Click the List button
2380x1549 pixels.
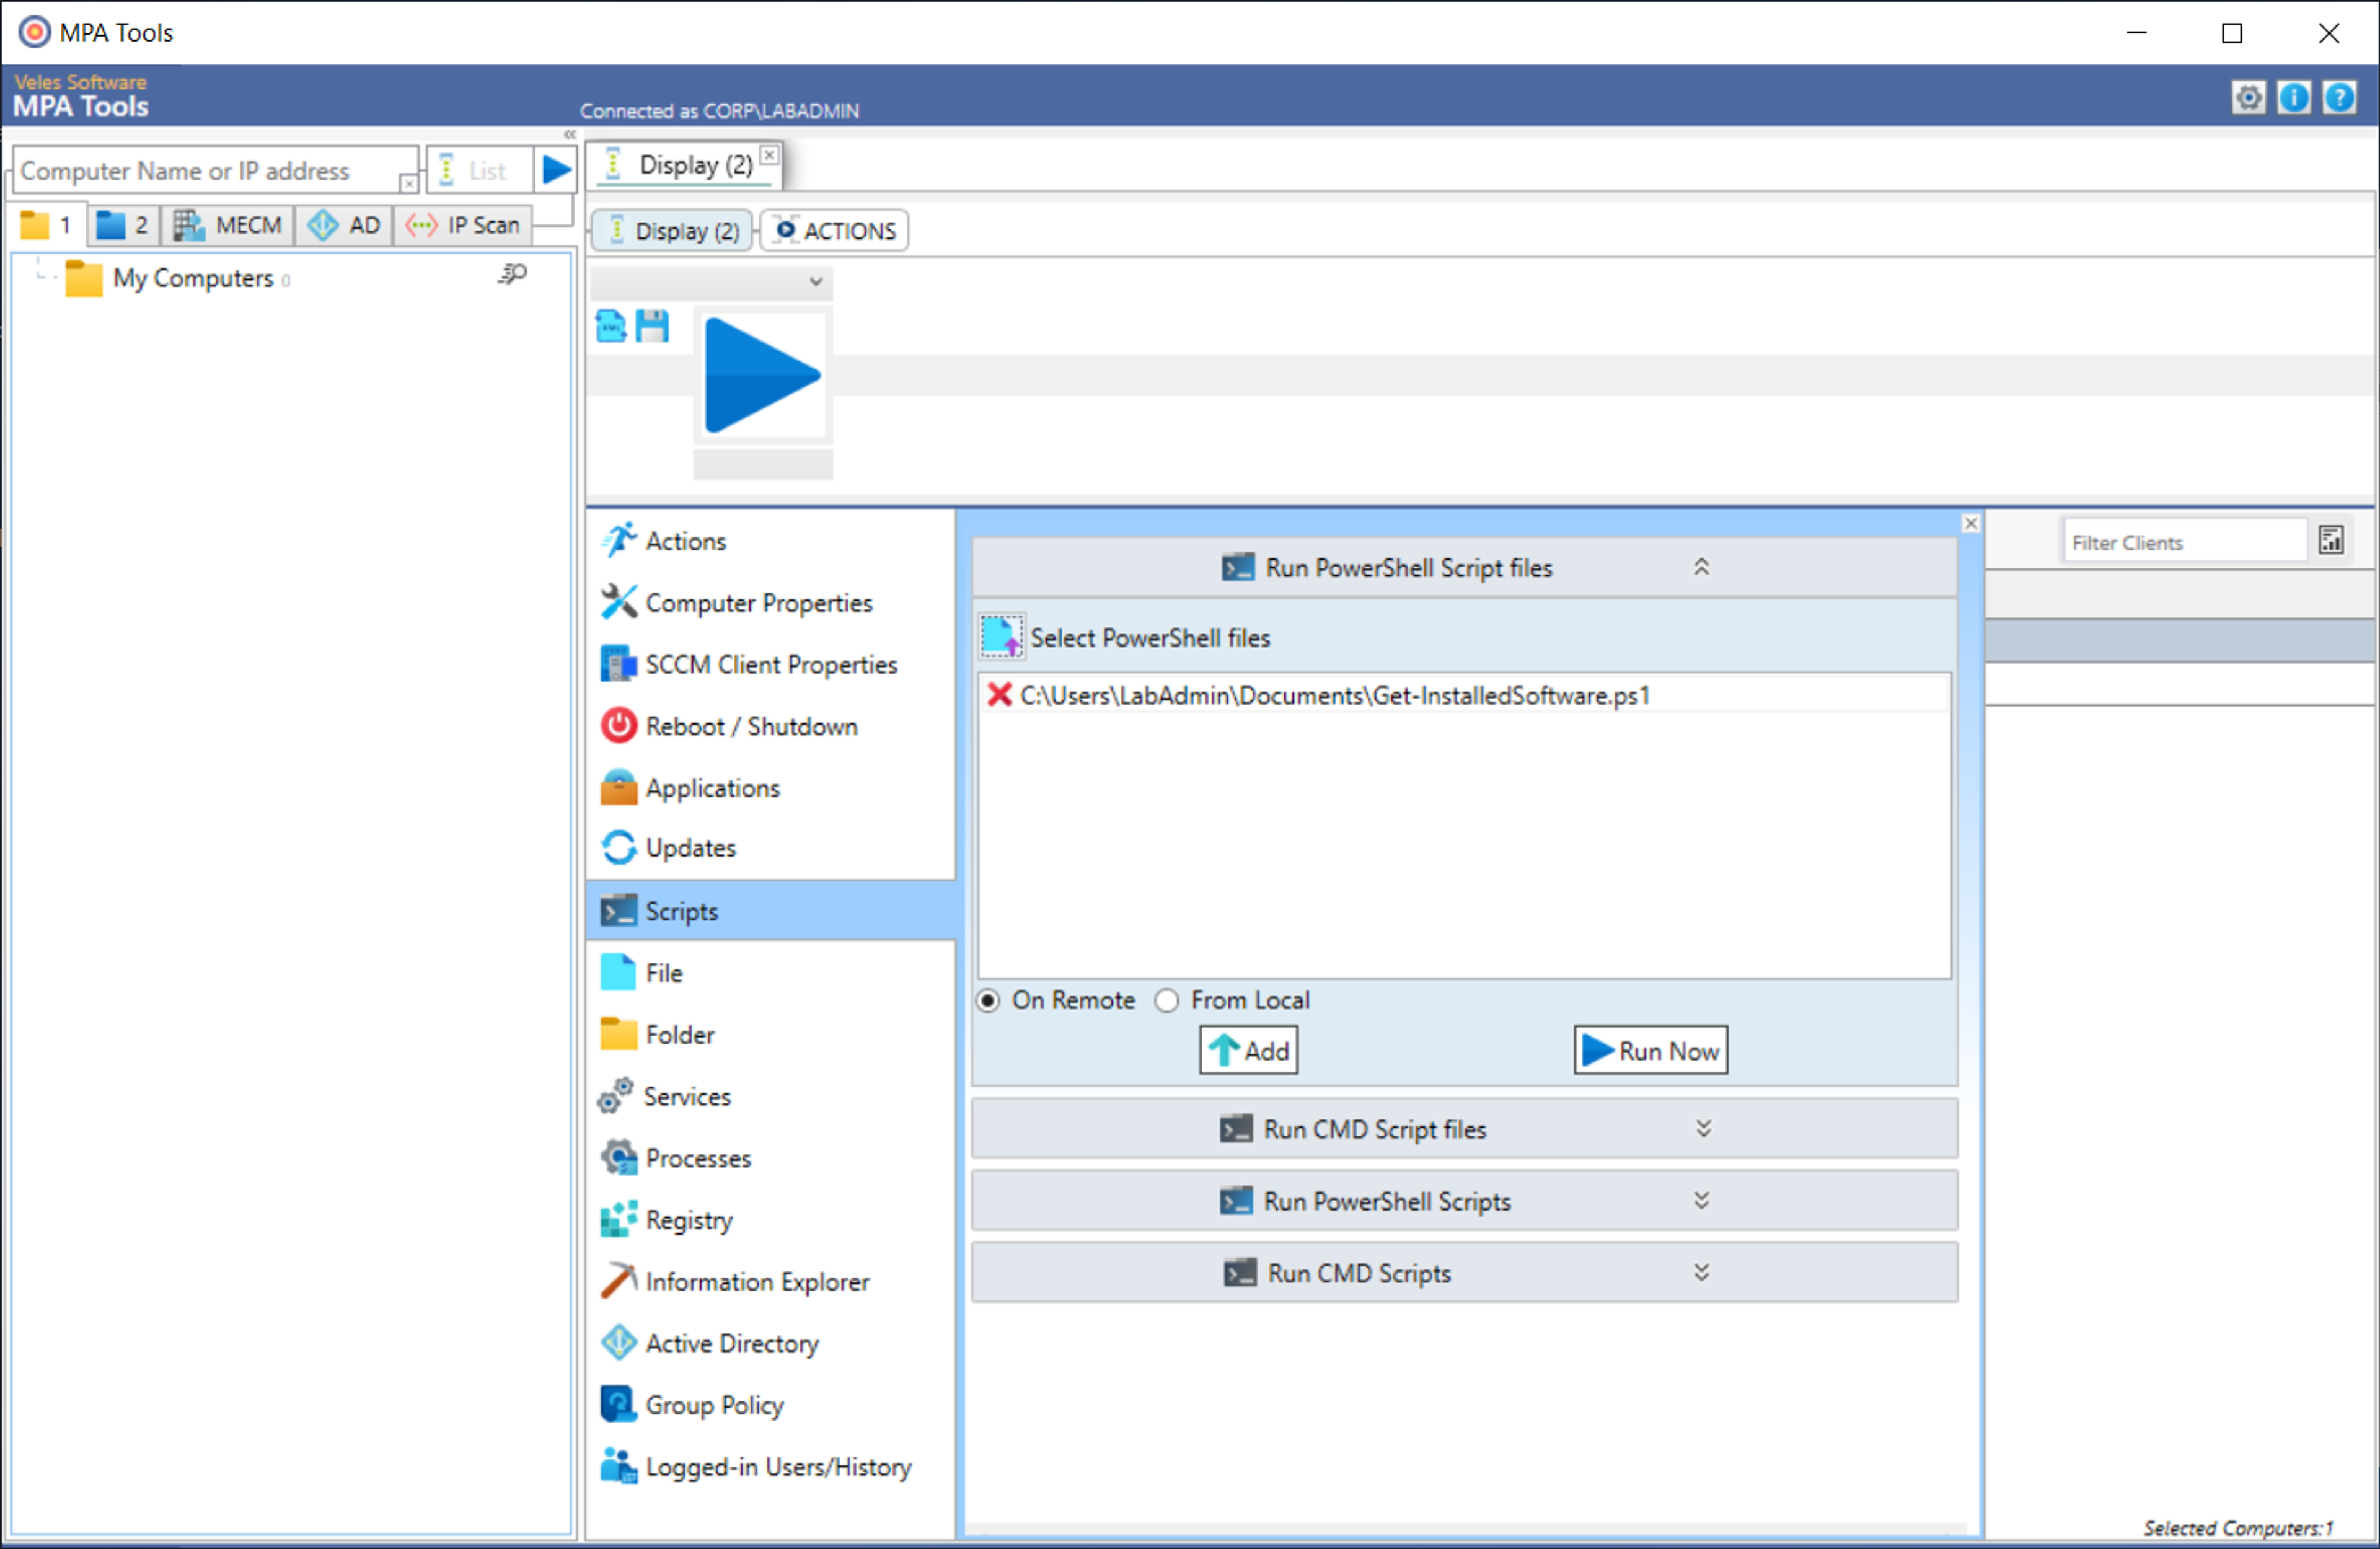(479, 170)
